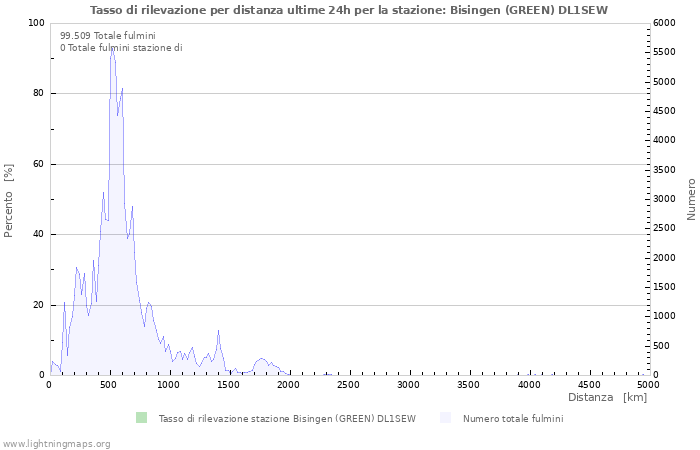
Task: Click x-axis tick label 500
Action: [x=109, y=385]
